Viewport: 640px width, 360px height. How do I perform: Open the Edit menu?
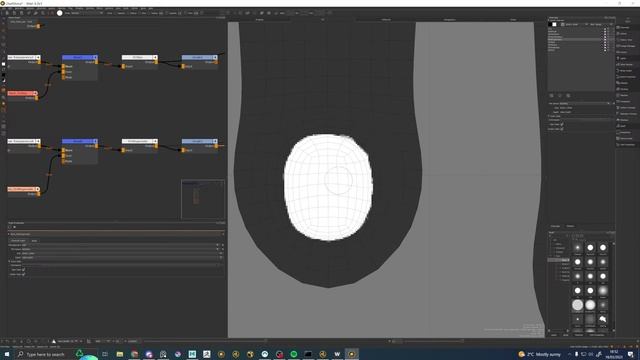pyautogui.click(x=10, y=8)
